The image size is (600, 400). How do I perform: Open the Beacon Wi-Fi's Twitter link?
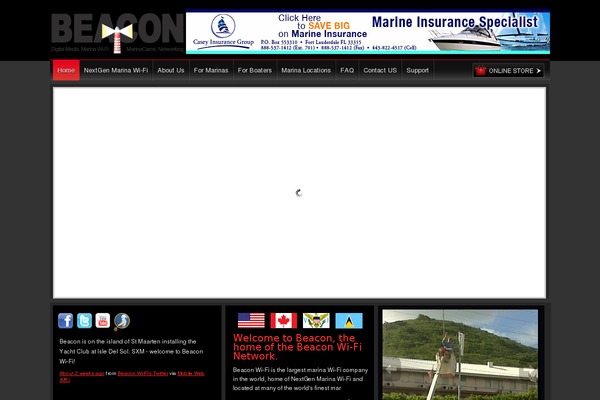(143, 373)
